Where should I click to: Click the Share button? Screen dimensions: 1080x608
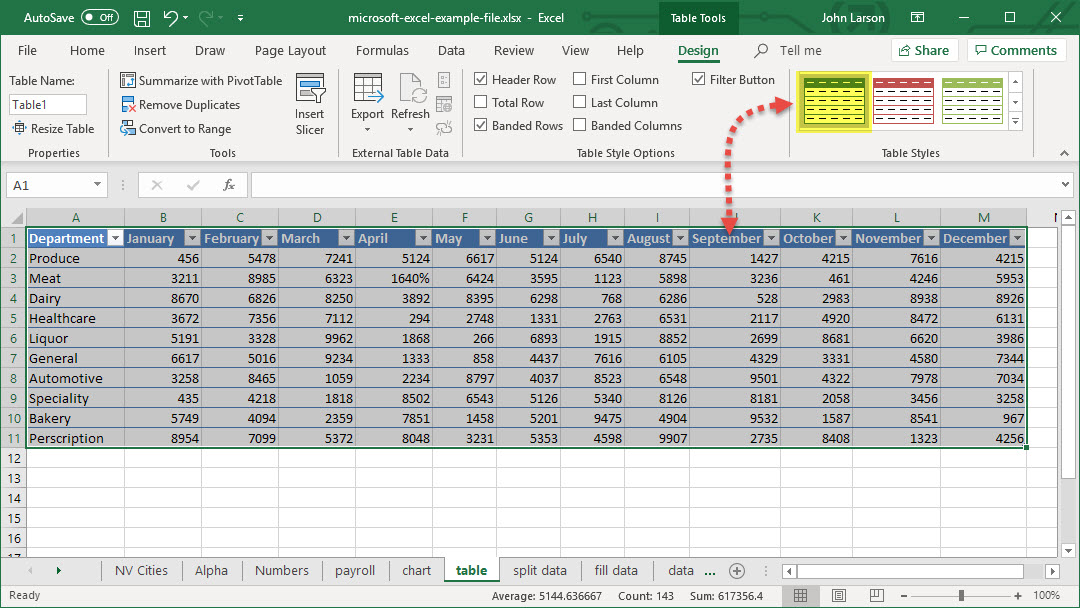click(x=923, y=51)
